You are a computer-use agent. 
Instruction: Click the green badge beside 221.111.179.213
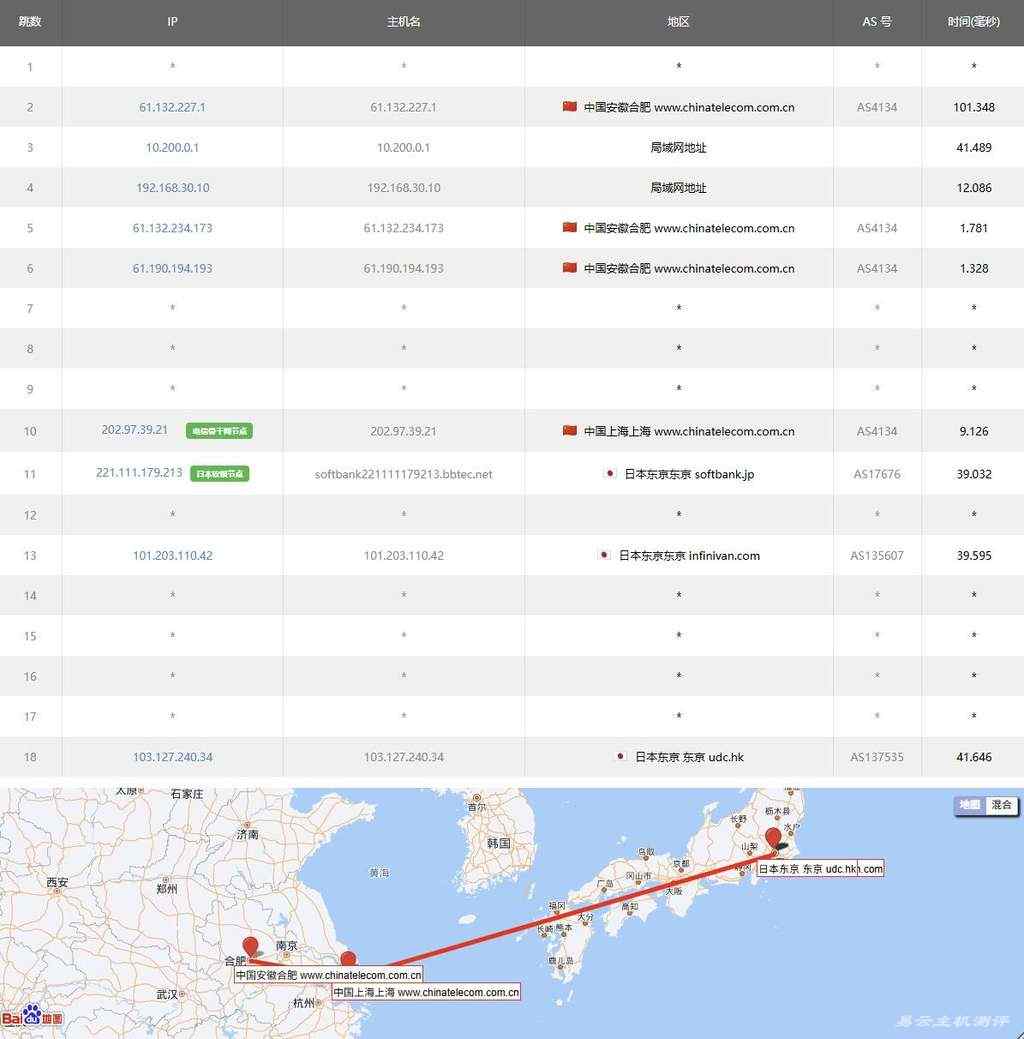coord(219,474)
